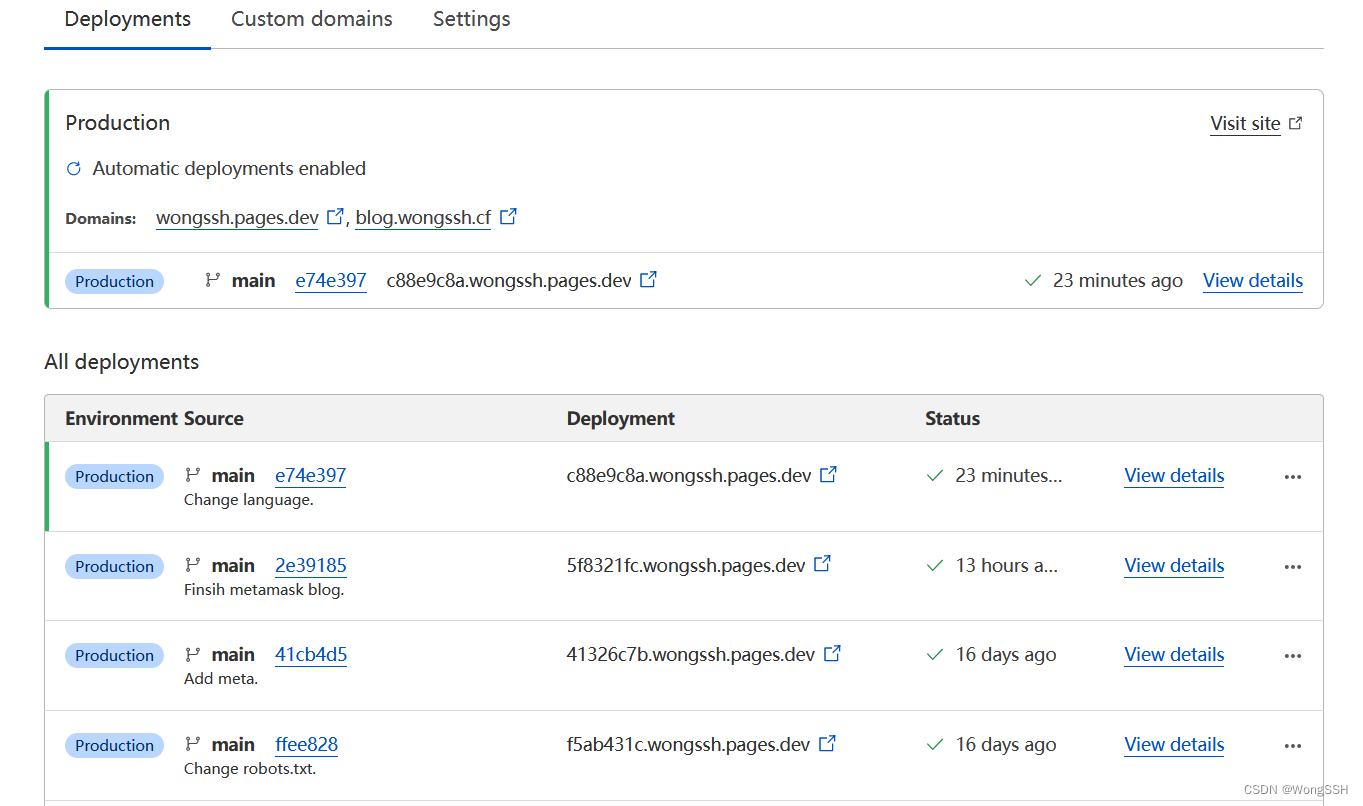
Task: Click the Add meta. commit message
Action: coord(221,679)
